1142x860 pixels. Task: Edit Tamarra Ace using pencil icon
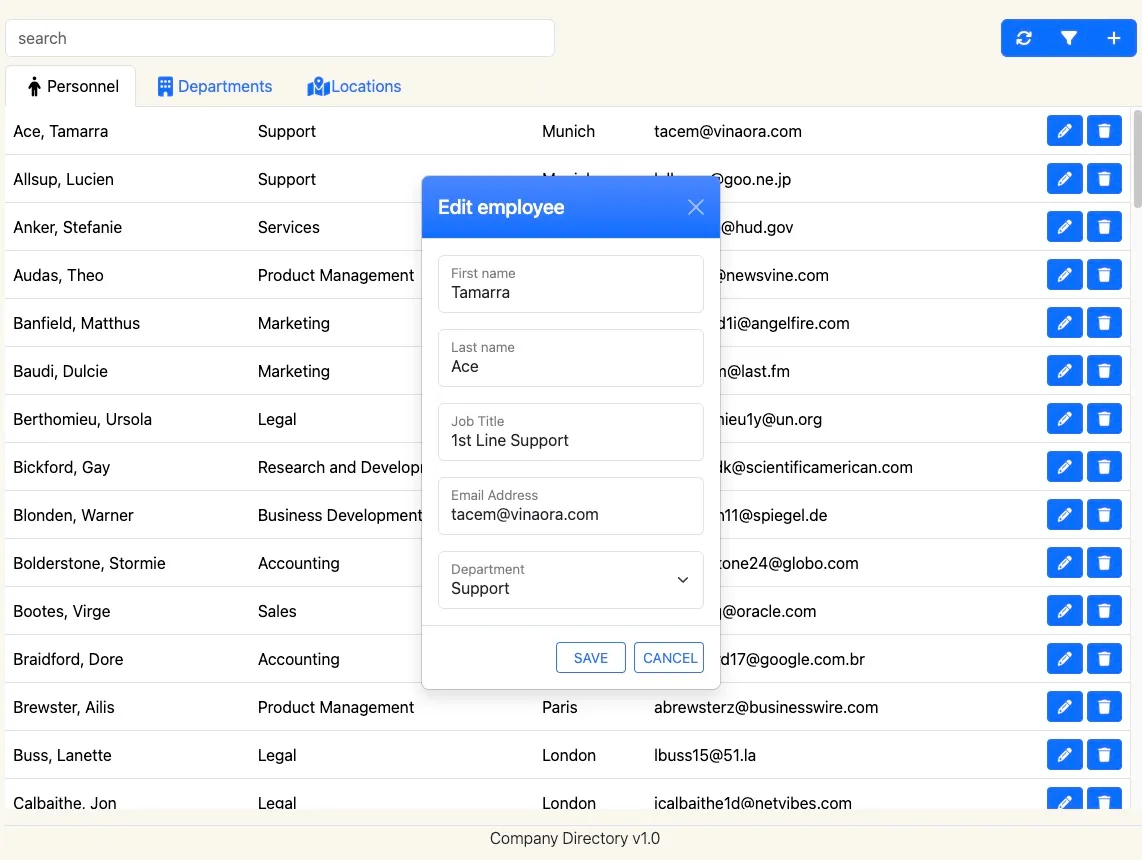[x=1064, y=131]
